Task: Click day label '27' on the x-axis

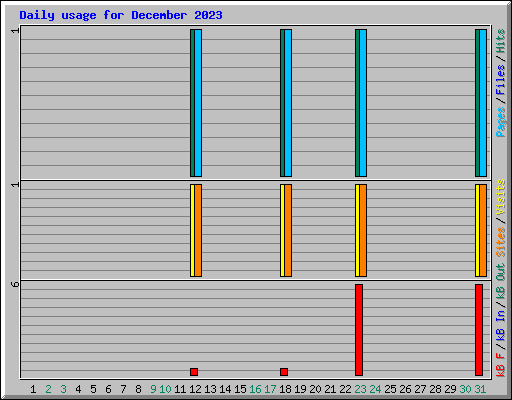Action: [x=420, y=389]
